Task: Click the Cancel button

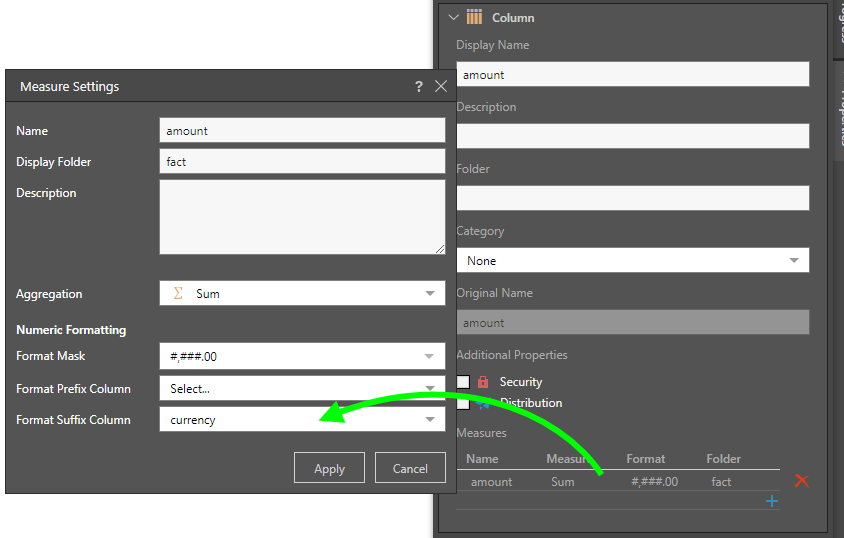Action: click(x=410, y=468)
